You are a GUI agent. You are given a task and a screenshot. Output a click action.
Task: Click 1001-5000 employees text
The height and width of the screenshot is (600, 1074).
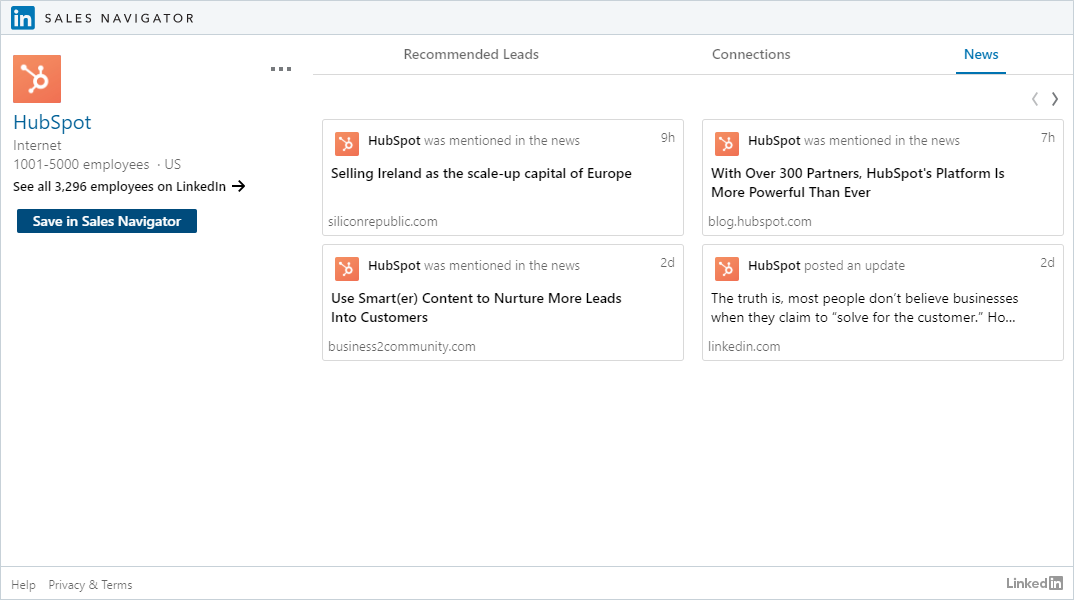[81, 164]
